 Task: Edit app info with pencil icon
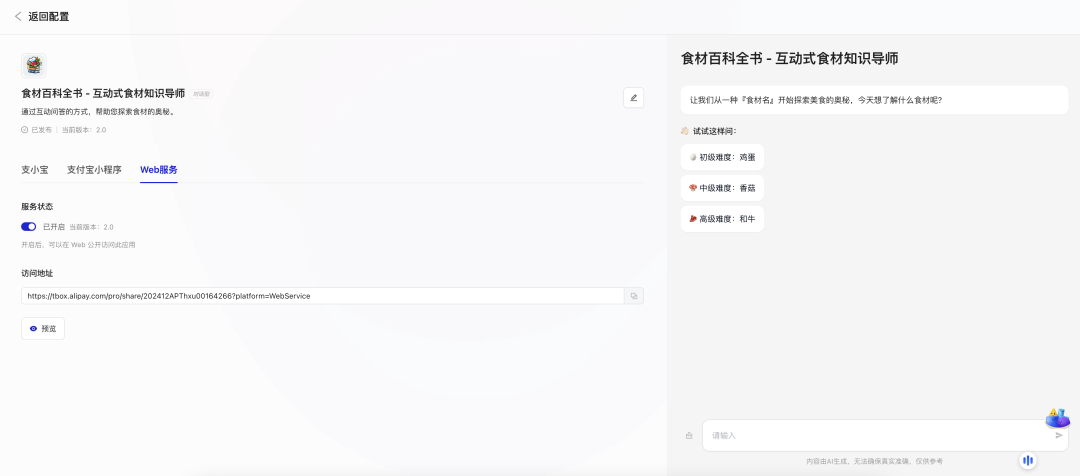click(633, 98)
